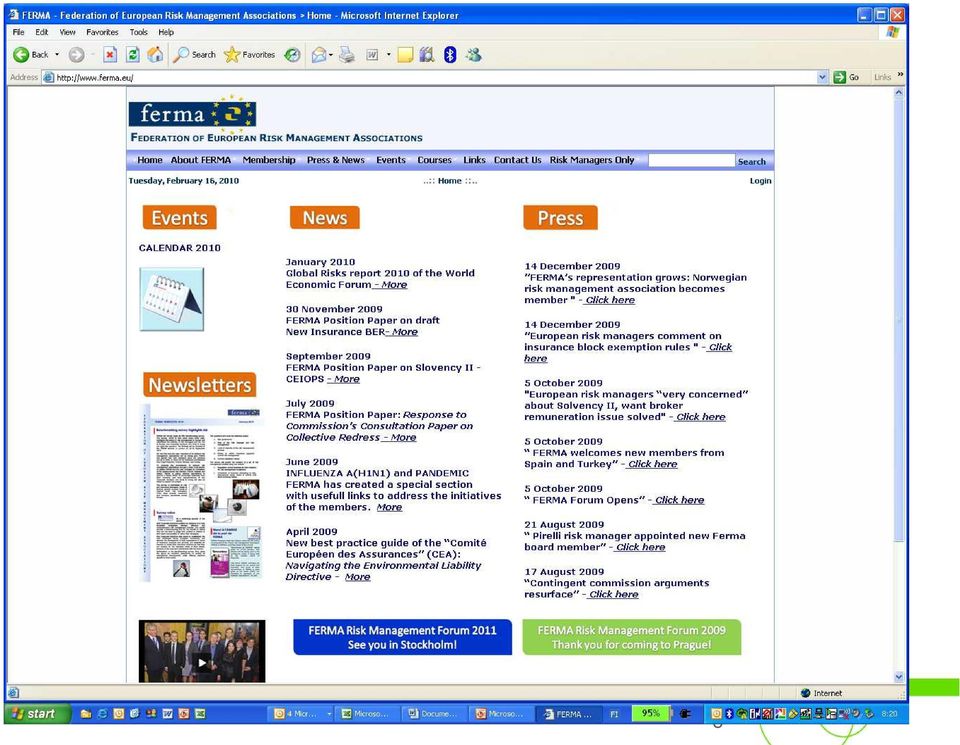The width and height of the screenshot is (960, 745).
Task: Refresh the page using the green arrows icon
Action: pyautogui.click(x=133, y=55)
